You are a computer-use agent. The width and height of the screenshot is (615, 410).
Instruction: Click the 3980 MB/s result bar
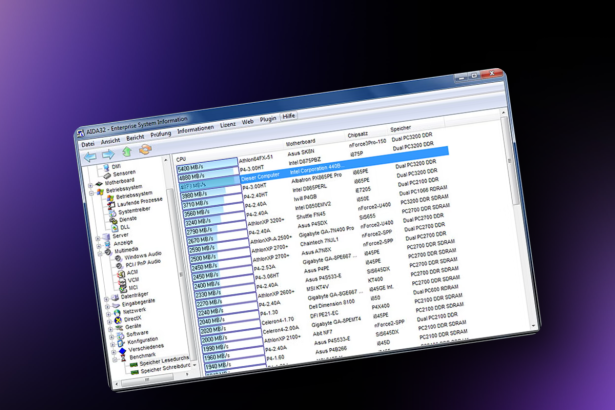(211, 192)
